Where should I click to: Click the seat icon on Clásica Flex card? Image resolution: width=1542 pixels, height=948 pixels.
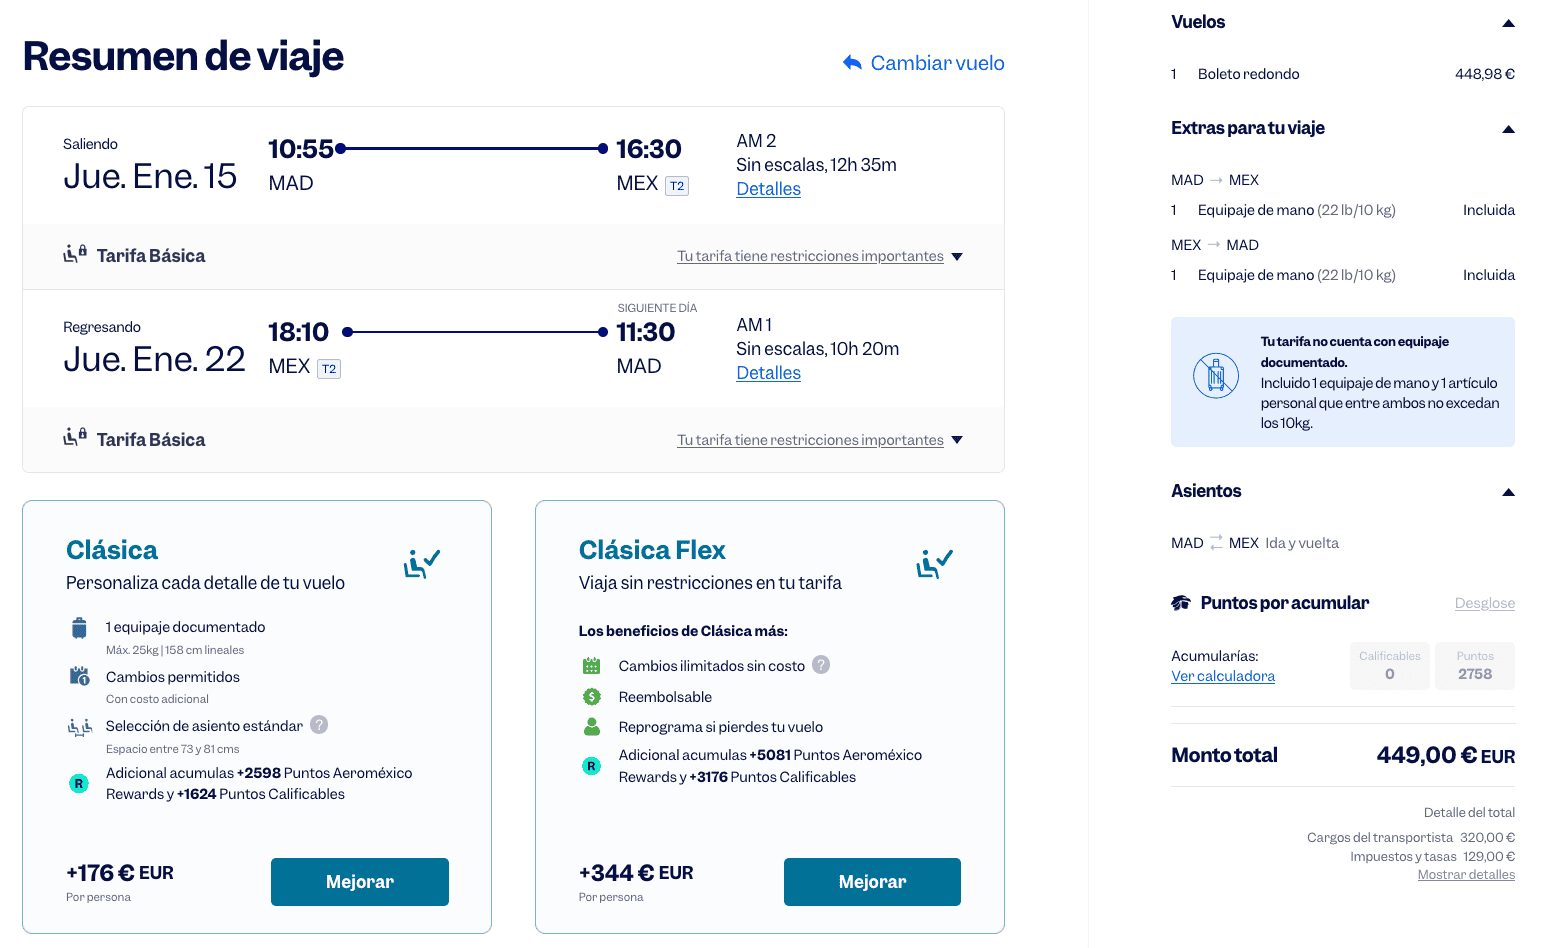click(934, 563)
